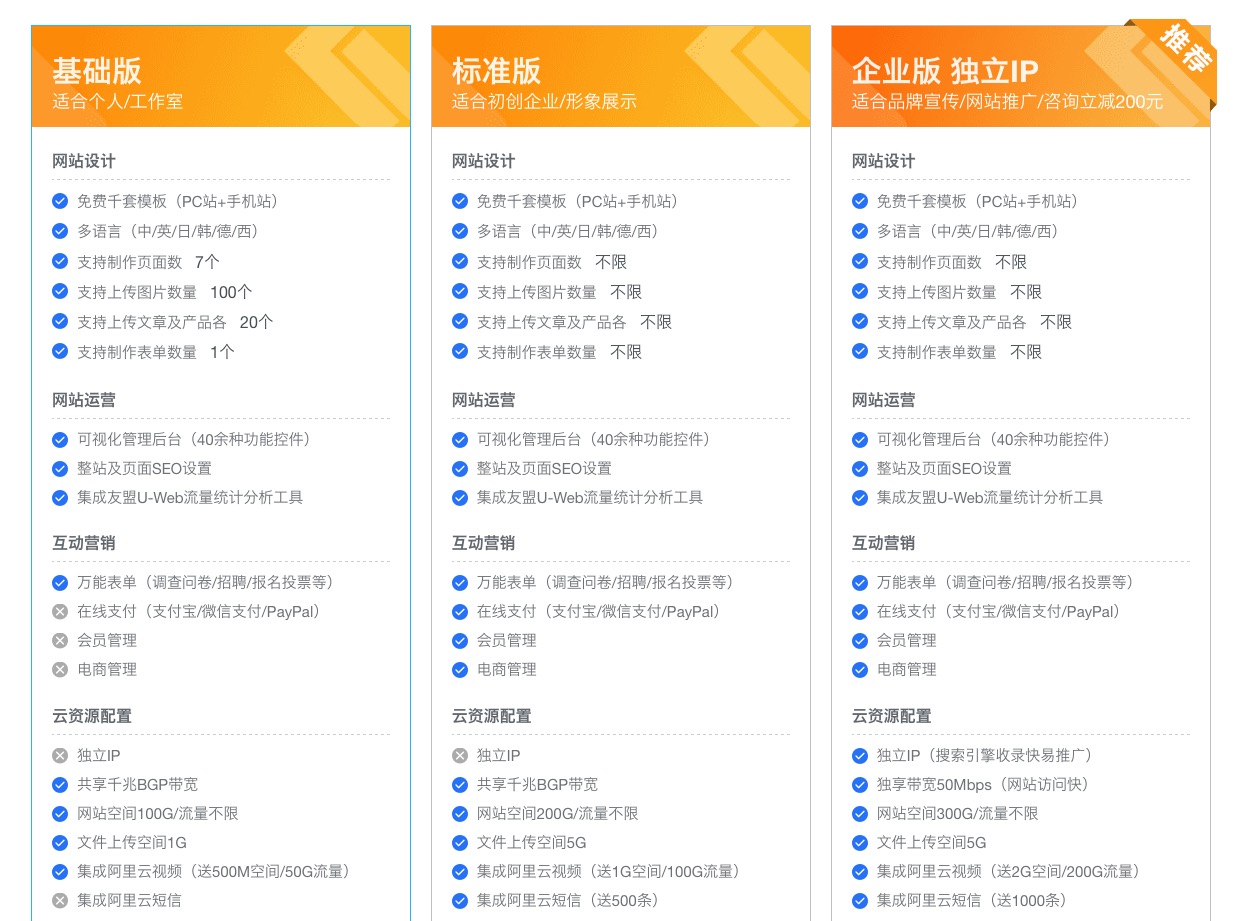Click the check icon beside 支持上传文章及产品各 20个

pos(60,321)
